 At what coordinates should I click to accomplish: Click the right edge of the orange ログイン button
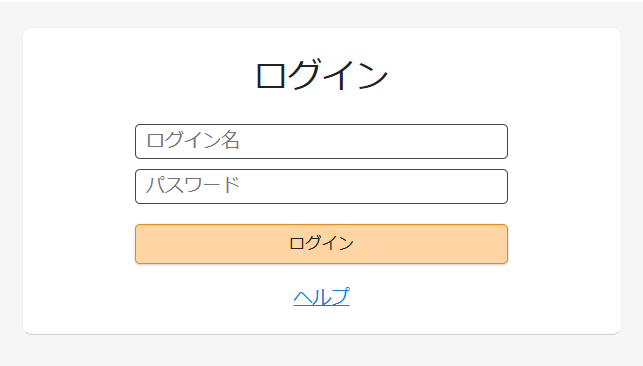[501, 244]
